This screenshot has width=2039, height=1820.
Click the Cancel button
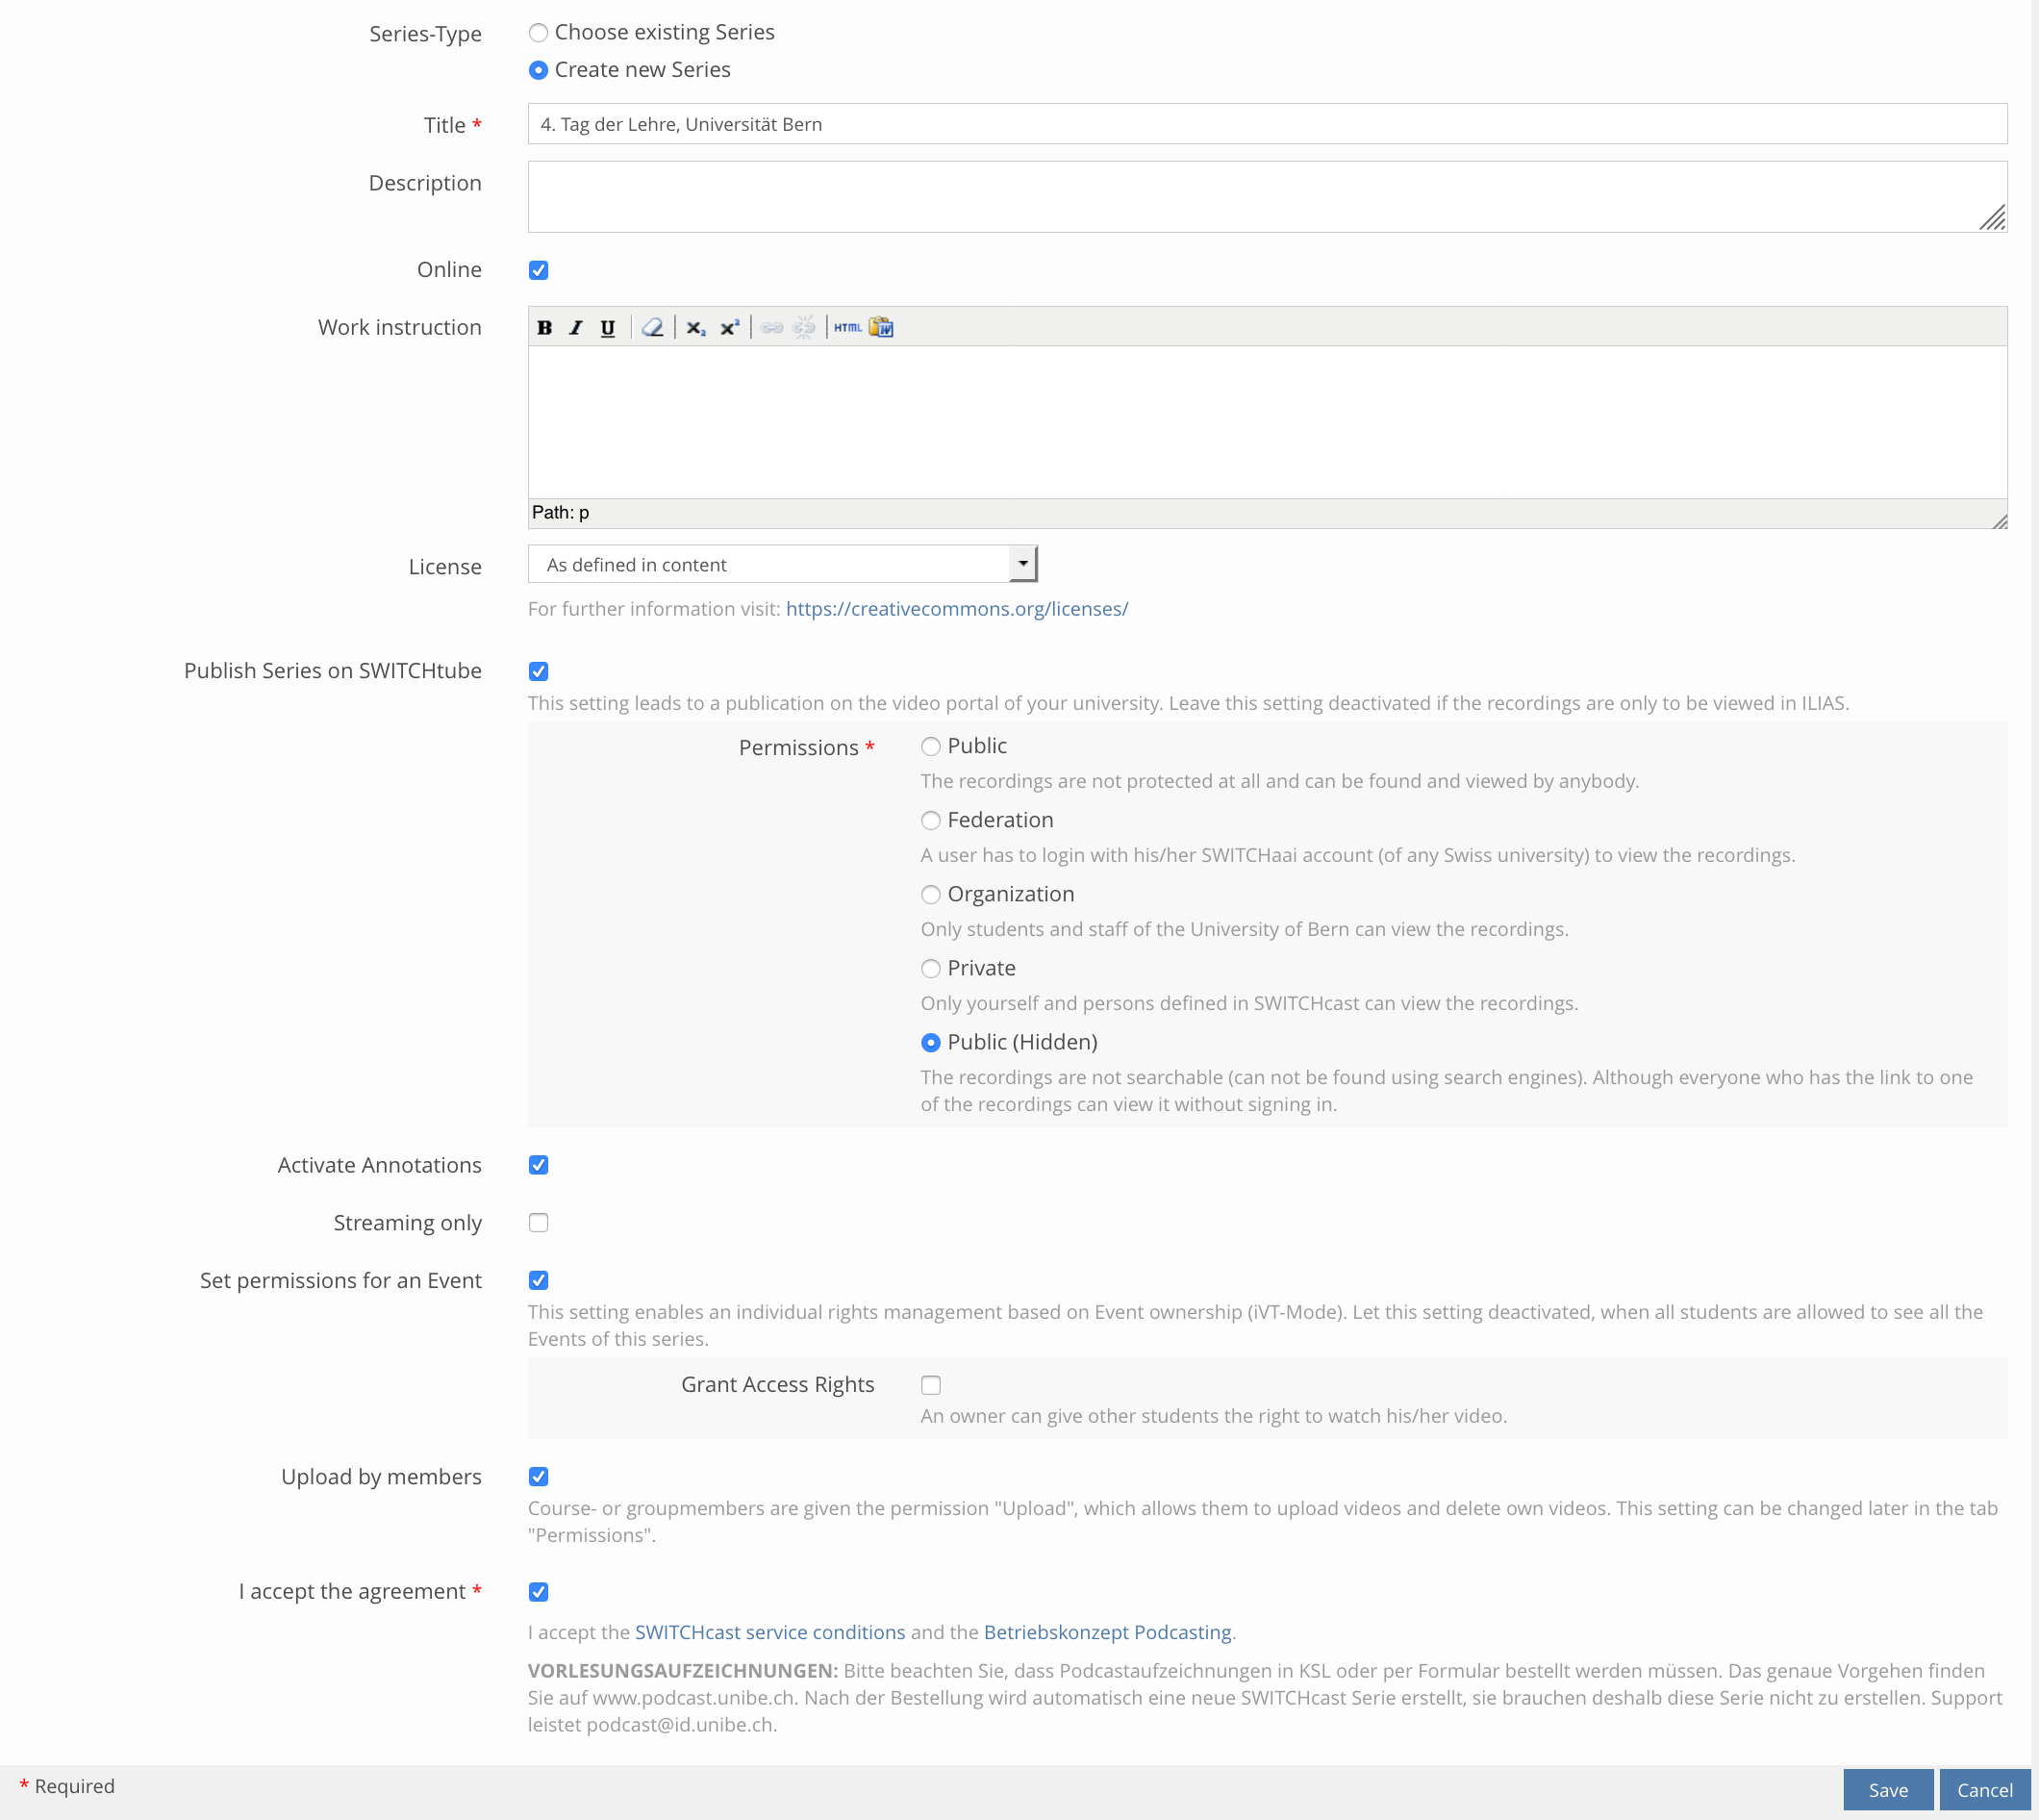click(x=1984, y=1790)
